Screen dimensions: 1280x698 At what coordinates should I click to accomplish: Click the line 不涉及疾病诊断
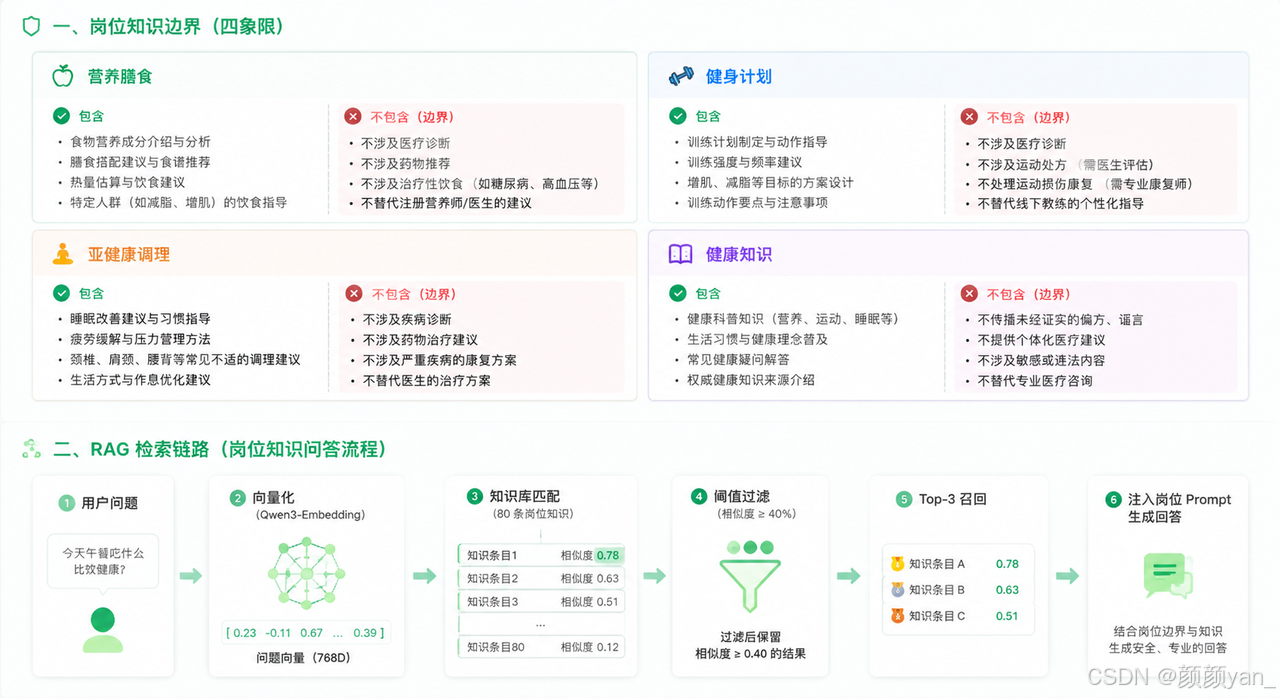pyautogui.click(x=406, y=320)
